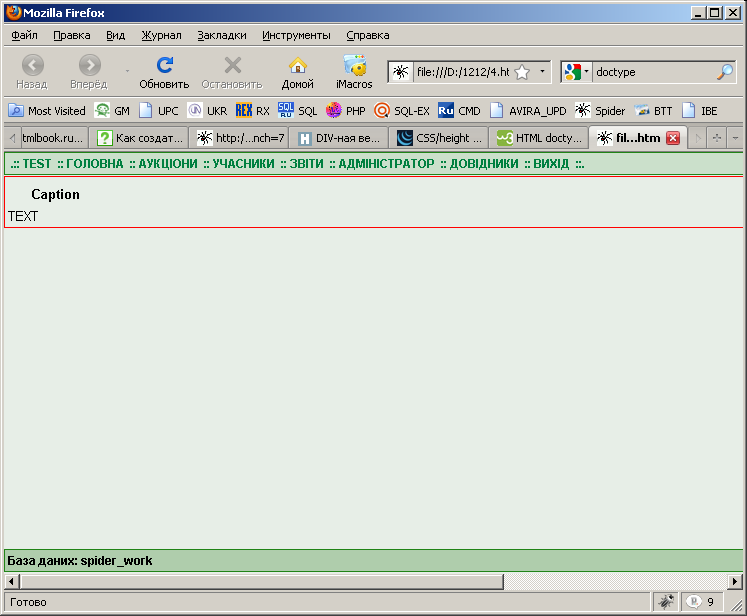Switch to the CSS/height tab
This screenshot has width=747, height=616.
(440, 138)
